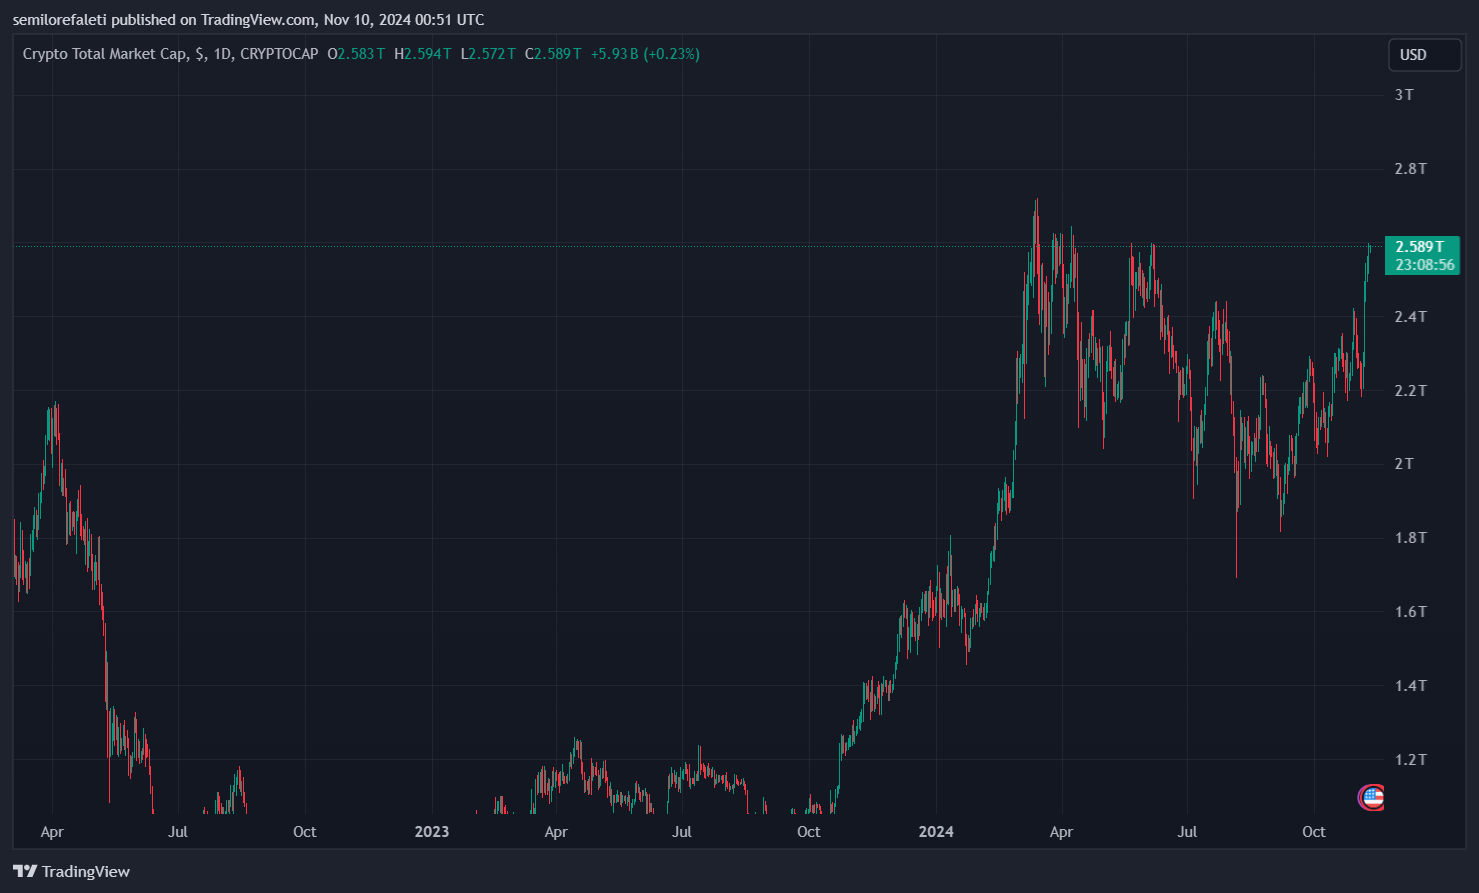Image resolution: width=1479 pixels, height=893 pixels.
Task: Click the close value C2.589T
Action: [553, 54]
